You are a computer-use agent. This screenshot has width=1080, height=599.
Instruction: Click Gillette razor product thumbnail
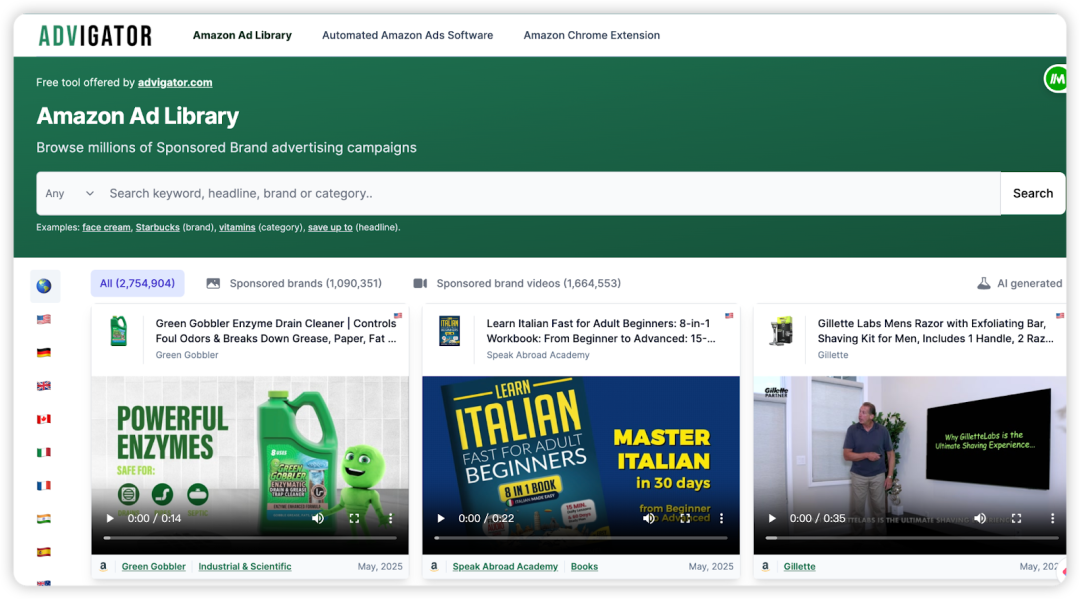pos(781,331)
